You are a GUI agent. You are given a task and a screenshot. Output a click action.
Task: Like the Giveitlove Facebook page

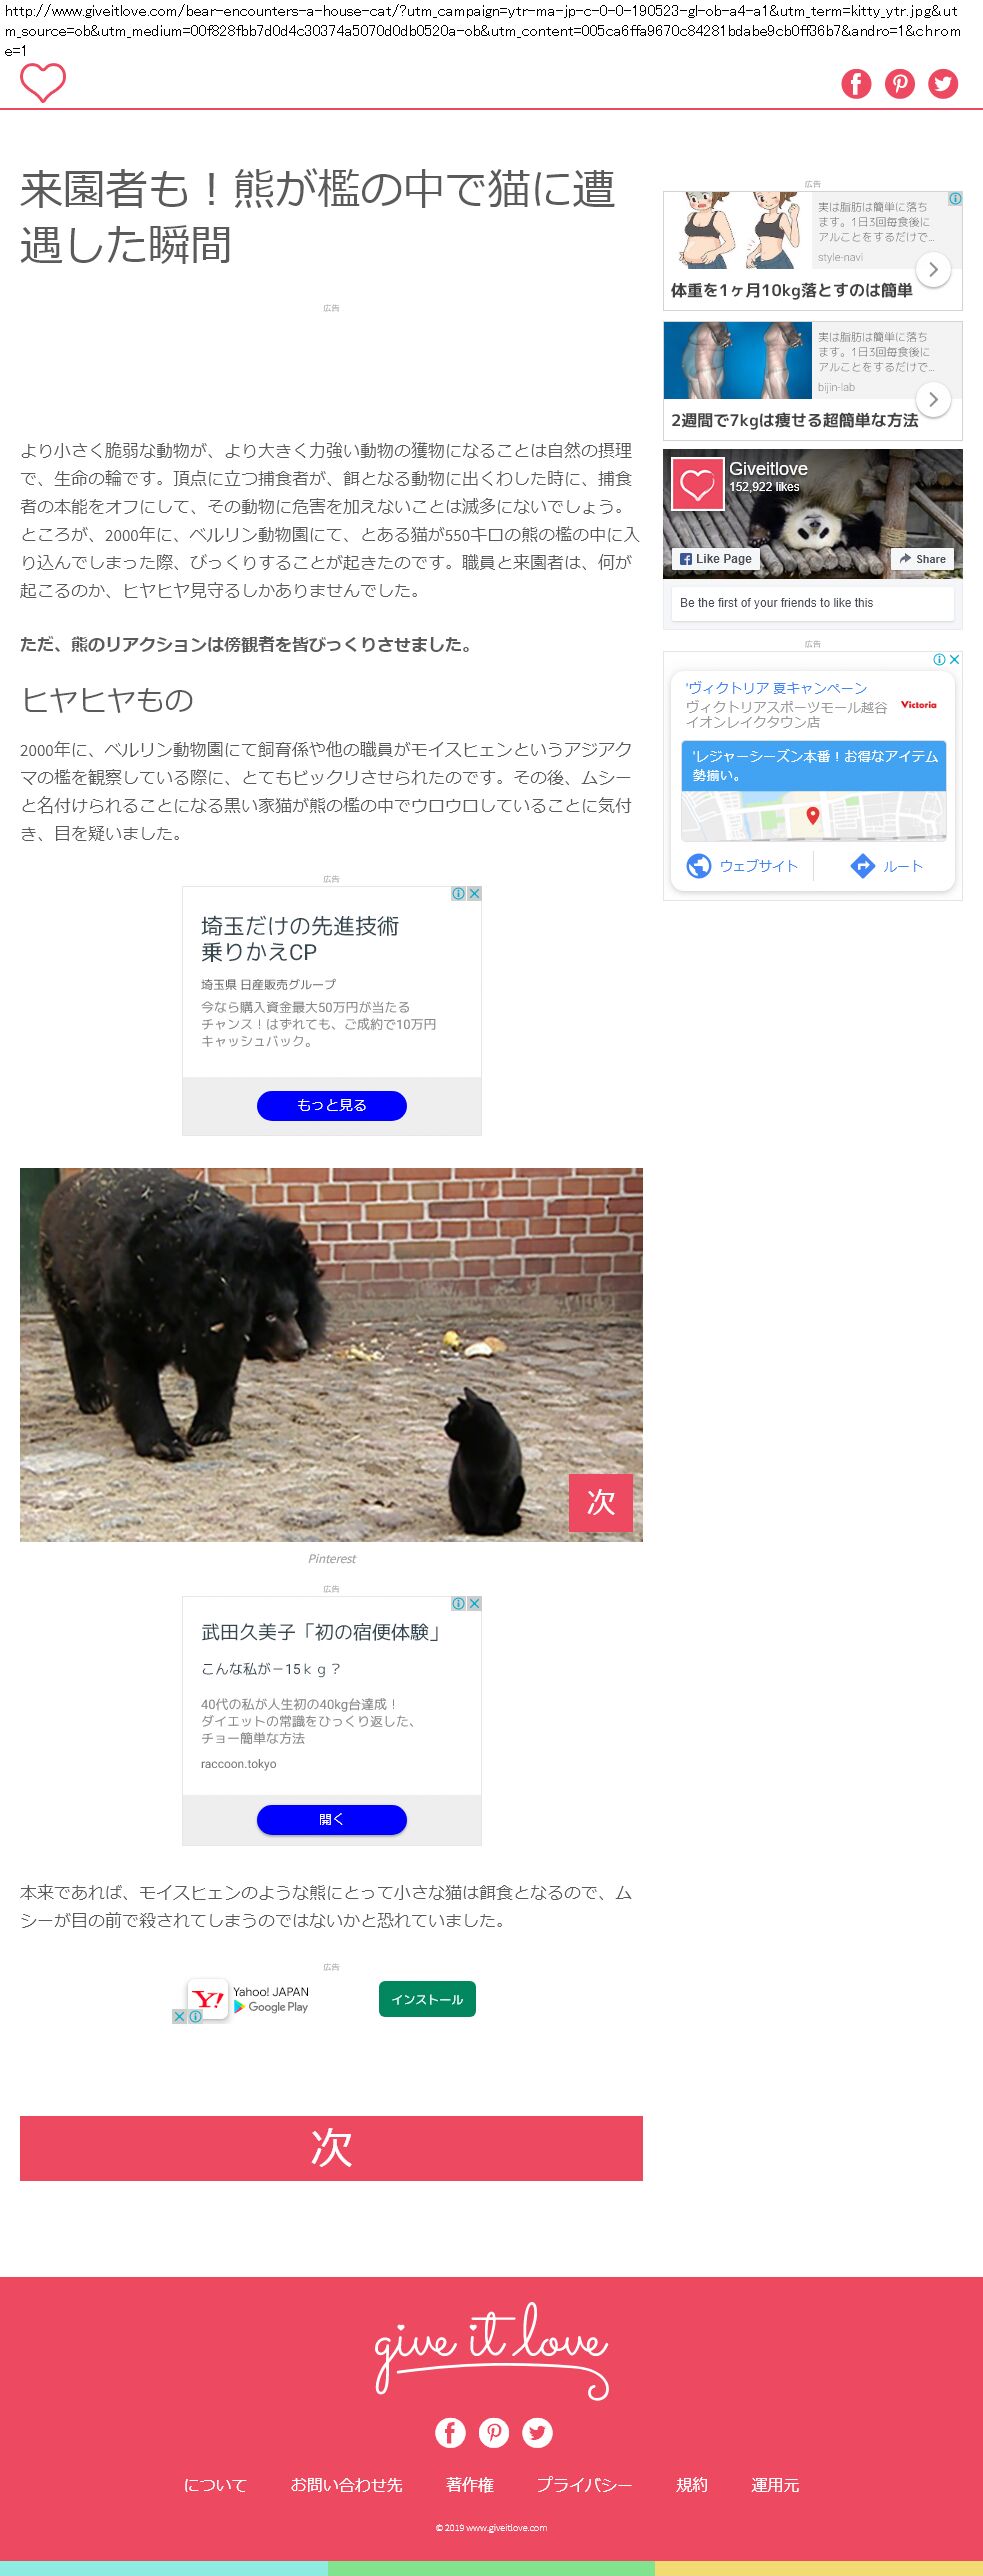[716, 559]
